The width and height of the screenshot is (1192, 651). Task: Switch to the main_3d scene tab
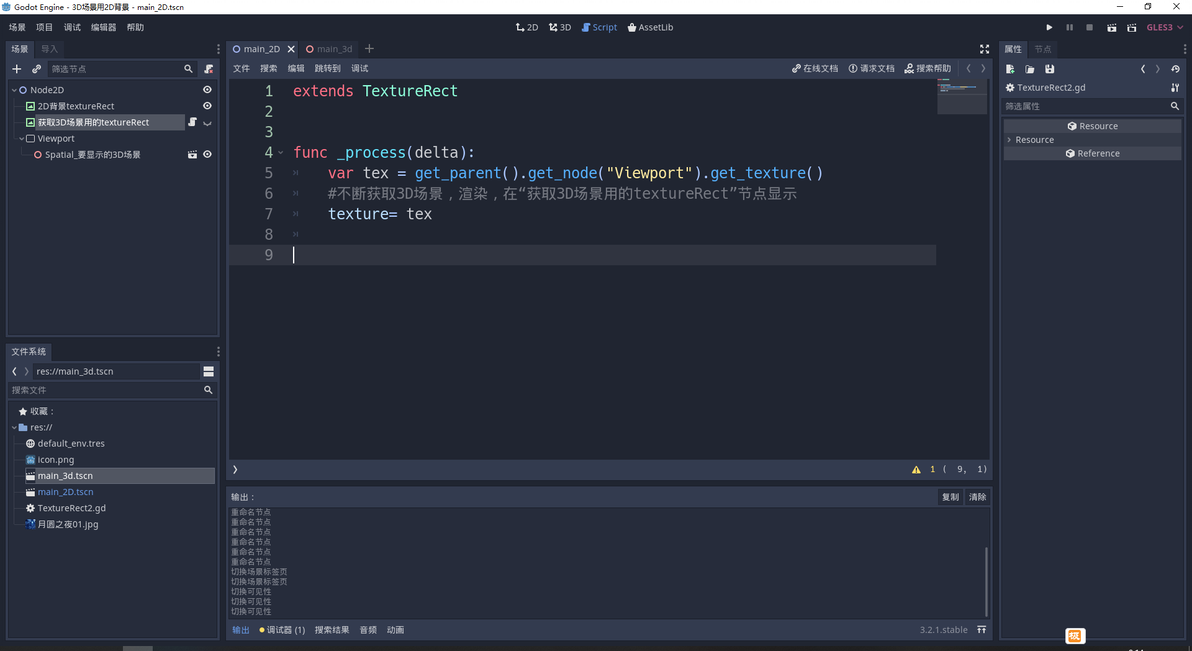[x=329, y=49]
